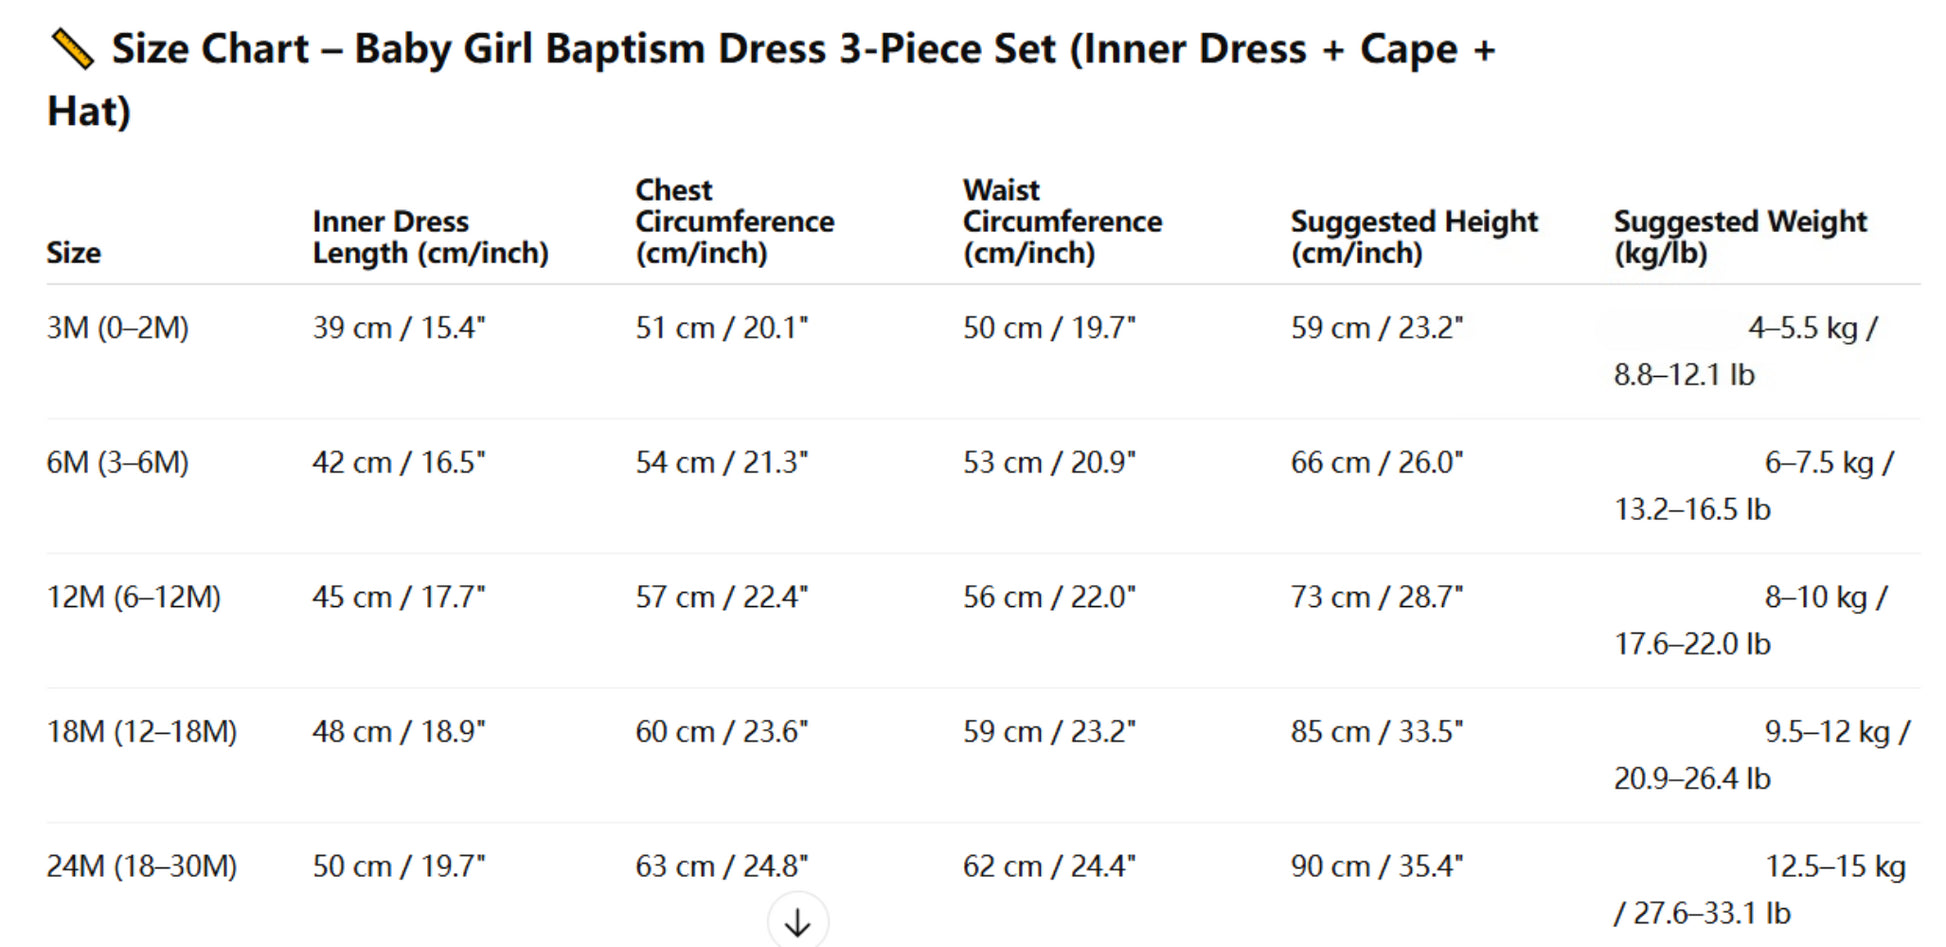This screenshot has height=947, width=1946.
Task: Select the 18M (12–18M) size row label
Action: tap(141, 732)
